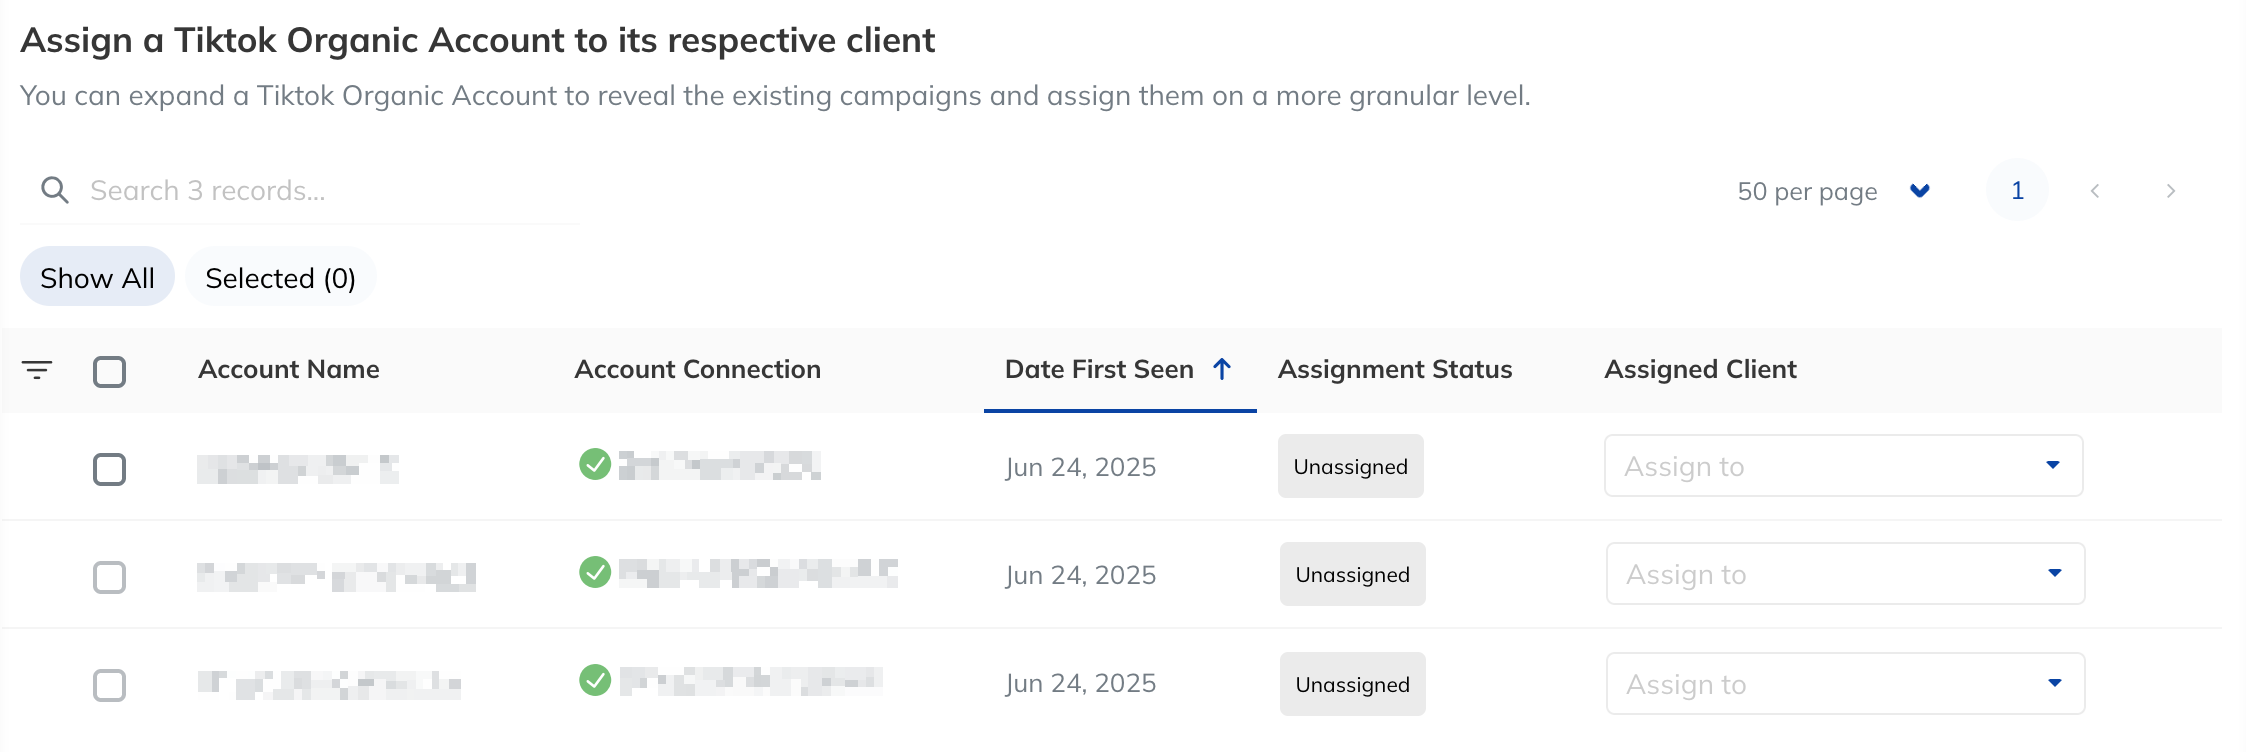The height and width of the screenshot is (752, 2246).
Task: Check the first account row checkbox
Action: coord(109,469)
